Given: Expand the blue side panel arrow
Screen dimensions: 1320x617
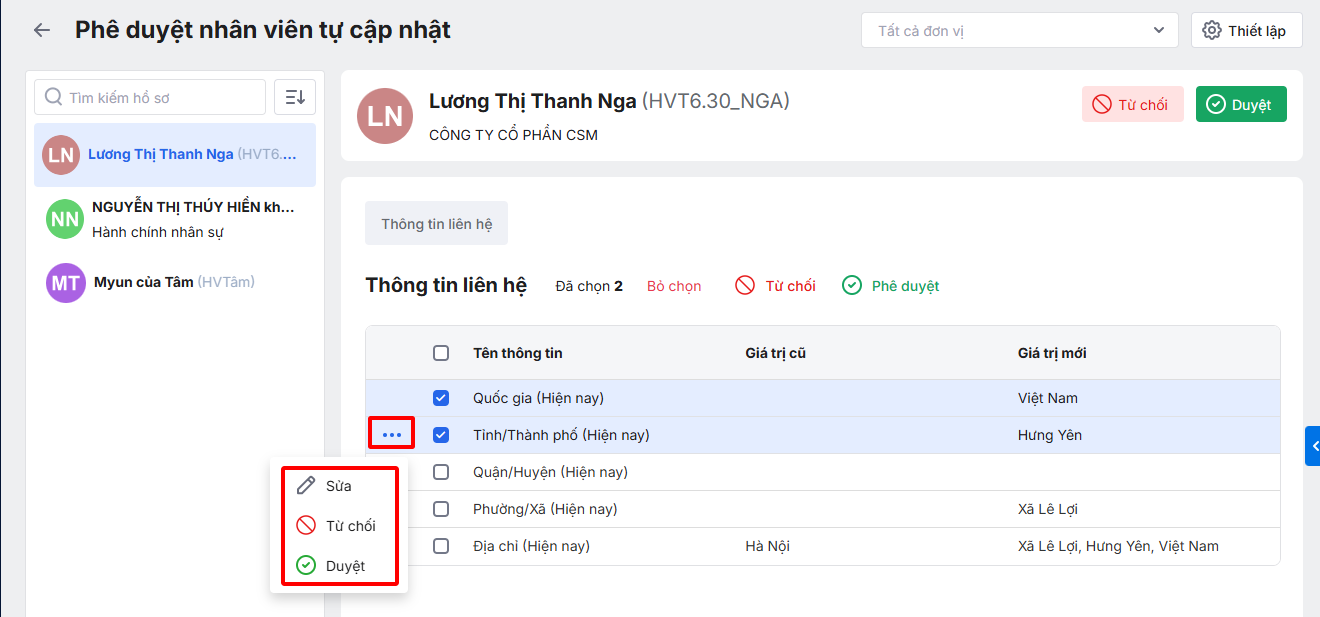Looking at the screenshot, I should point(1313,446).
